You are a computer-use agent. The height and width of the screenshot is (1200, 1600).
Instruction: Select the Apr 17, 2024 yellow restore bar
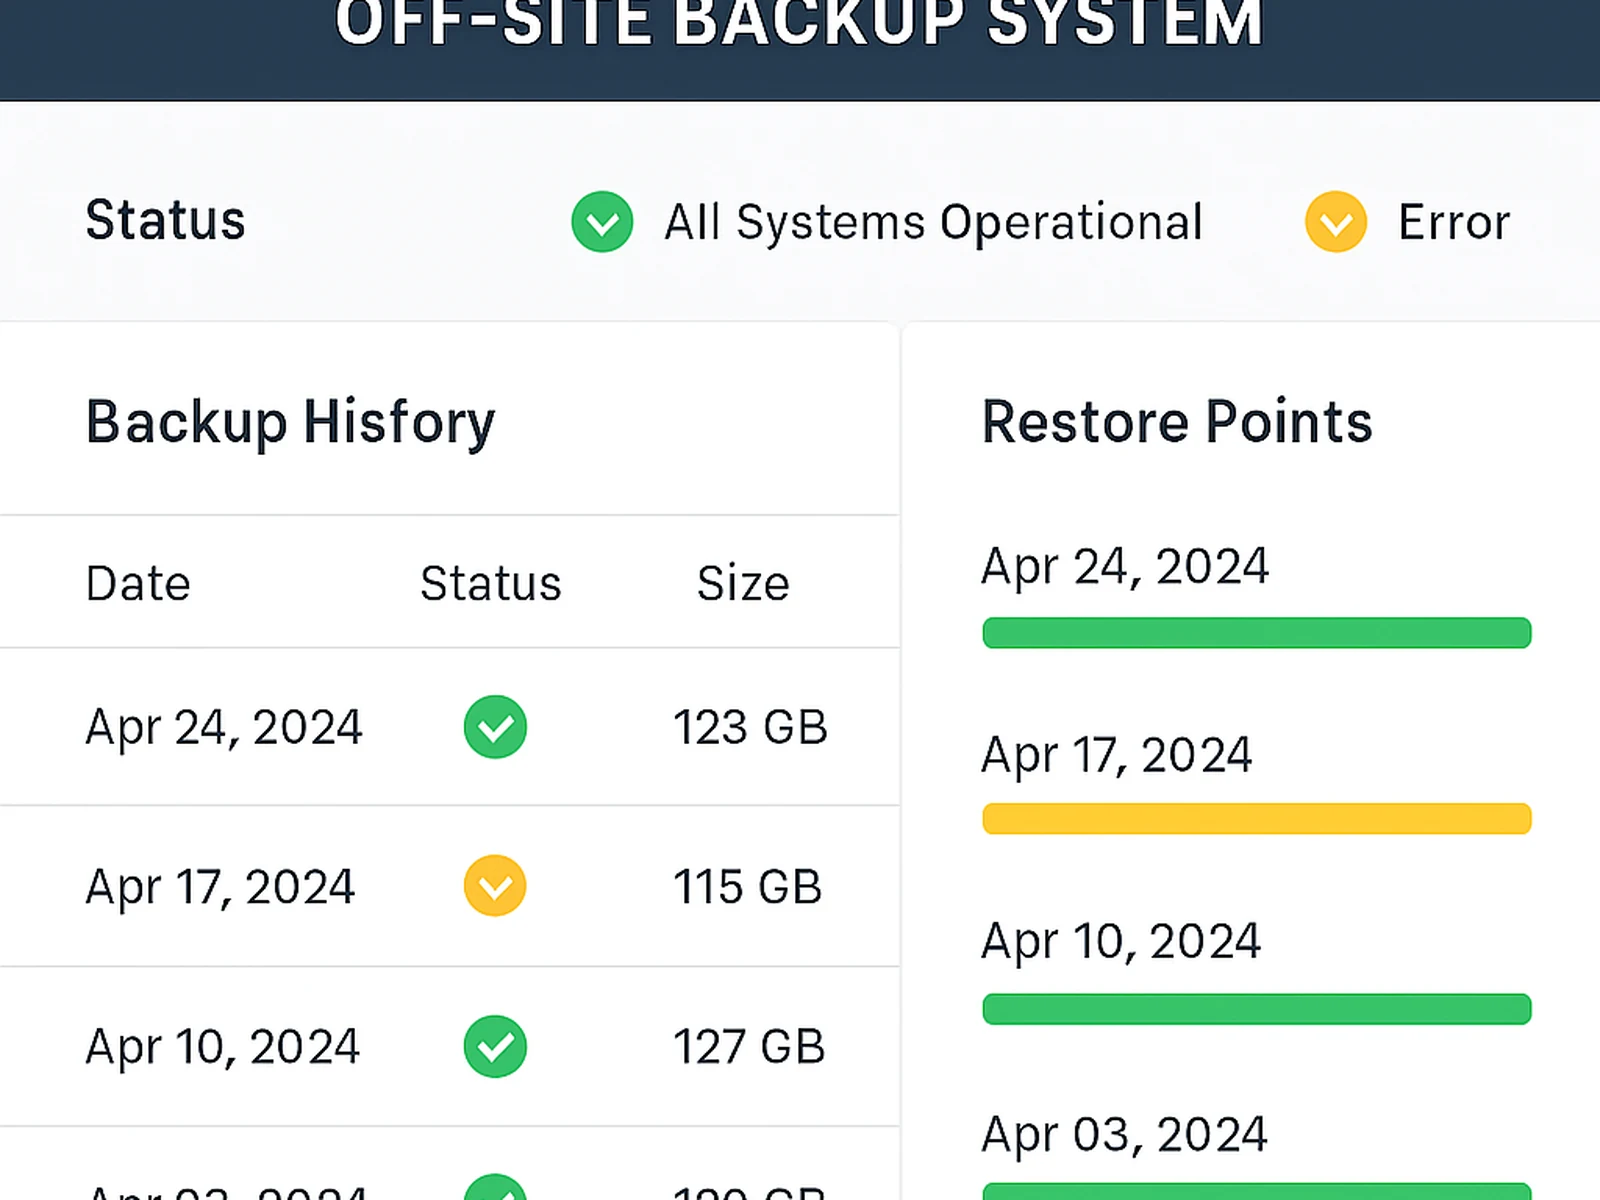1256,818
